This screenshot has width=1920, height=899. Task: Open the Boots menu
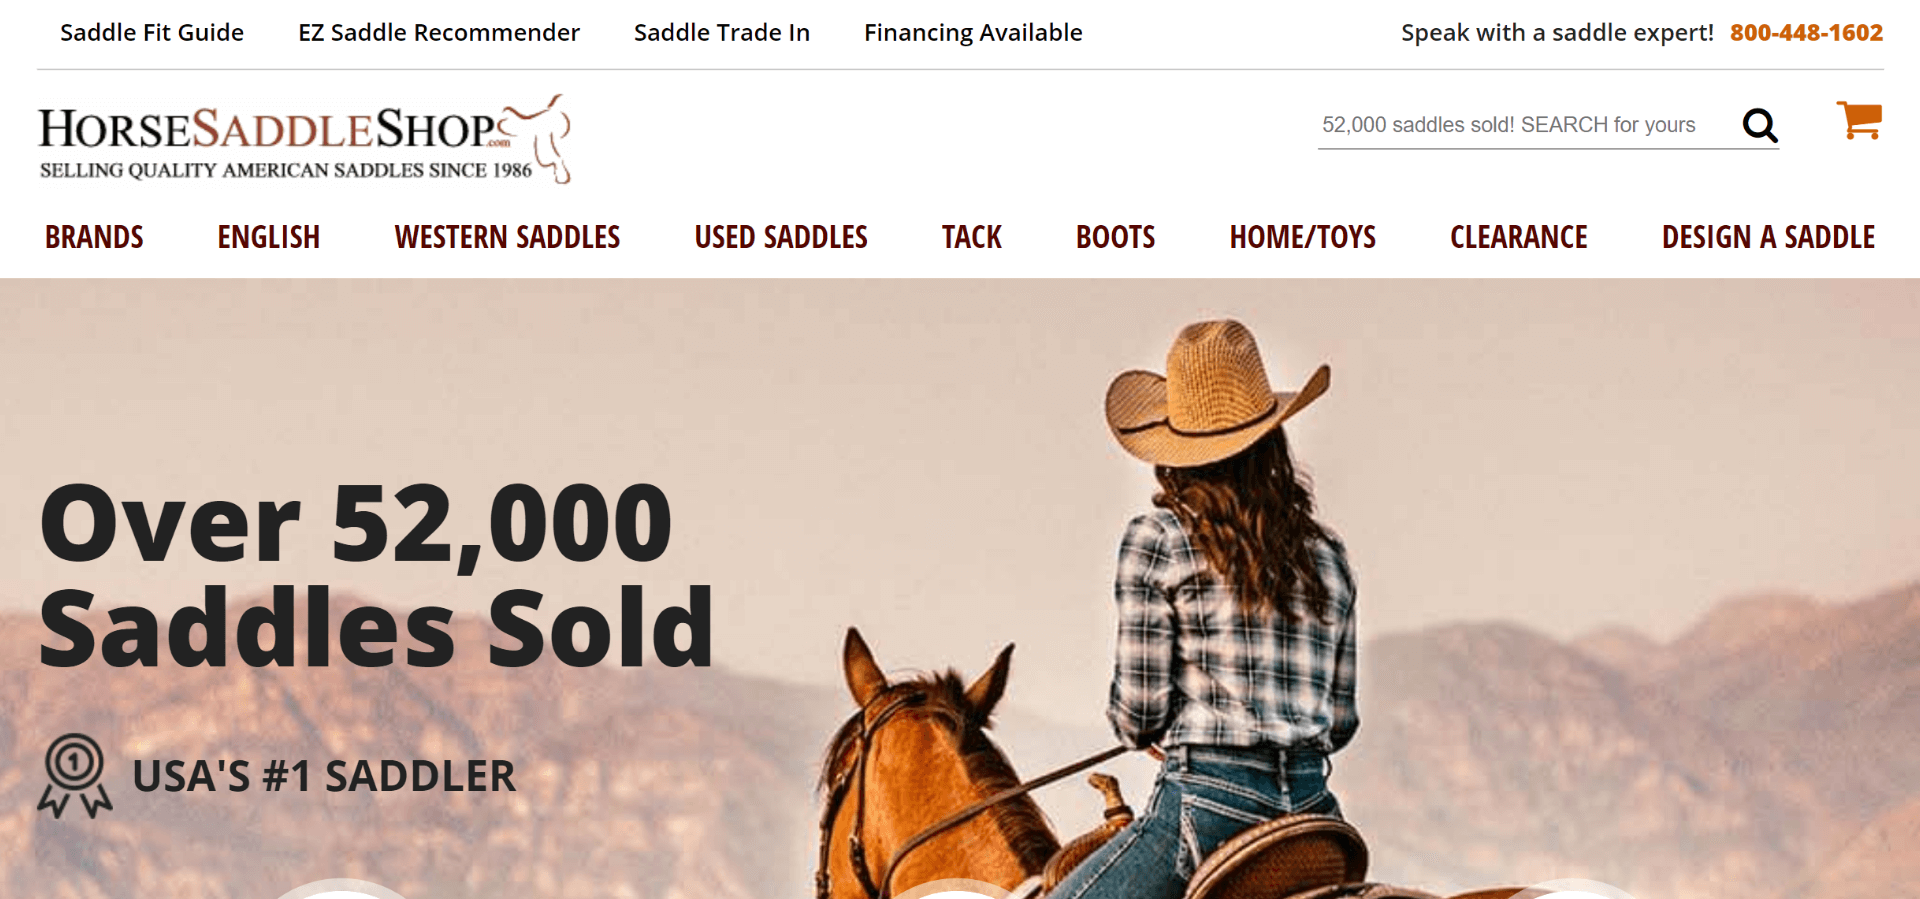click(1116, 237)
